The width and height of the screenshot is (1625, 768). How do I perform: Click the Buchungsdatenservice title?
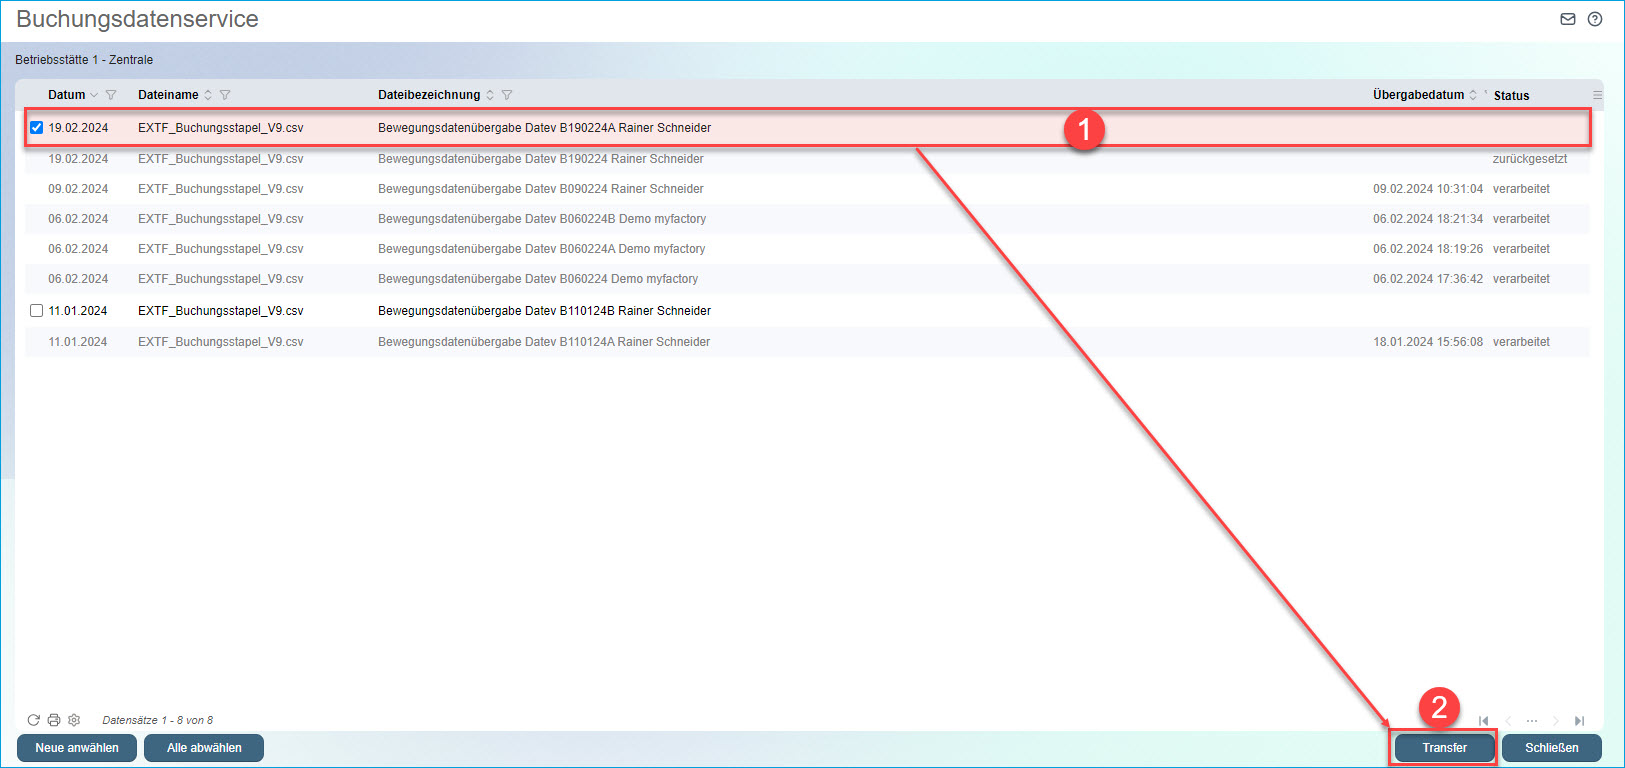[137, 19]
